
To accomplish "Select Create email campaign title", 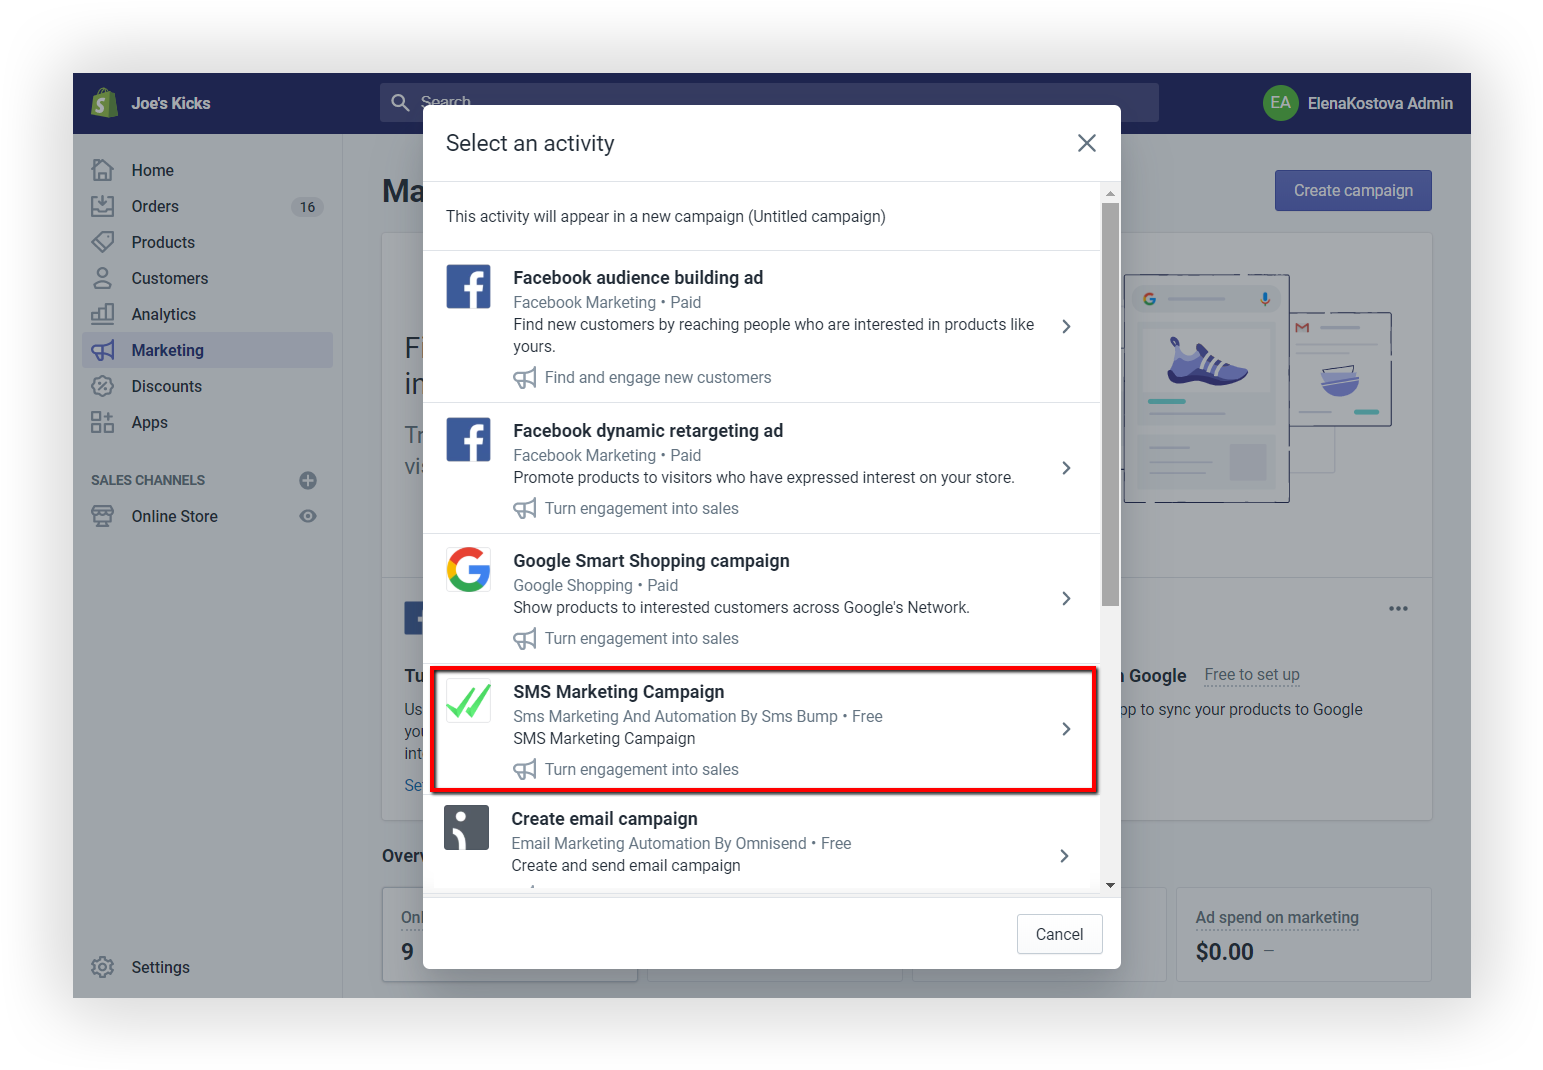I will [x=605, y=819].
